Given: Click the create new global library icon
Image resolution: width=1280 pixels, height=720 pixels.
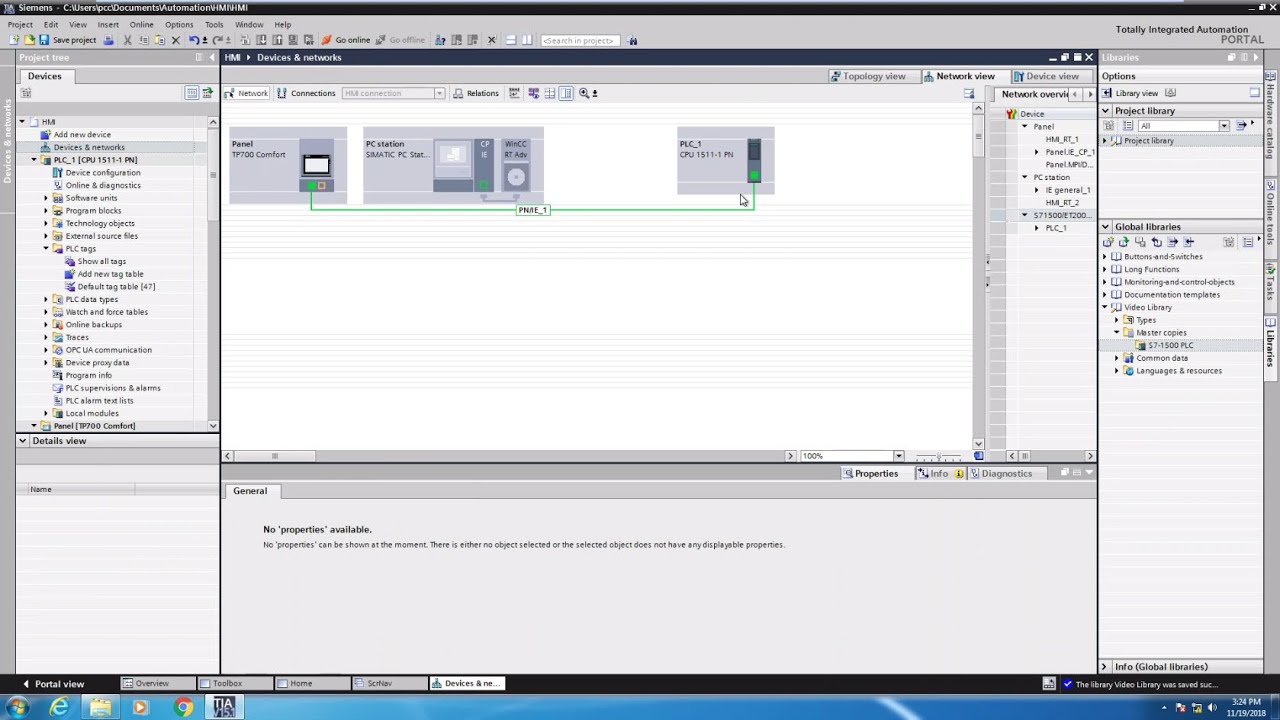Looking at the screenshot, I should [1108, 242].
